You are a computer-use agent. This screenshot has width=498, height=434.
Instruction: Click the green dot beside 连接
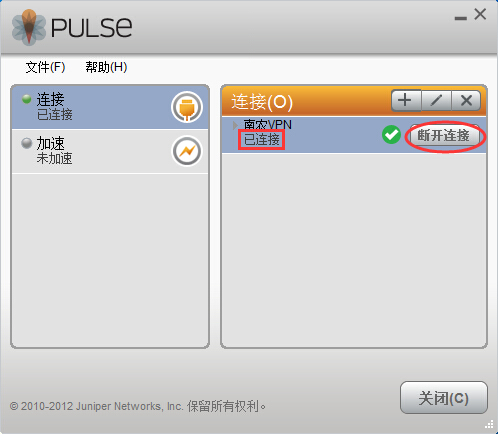(27, 99)
